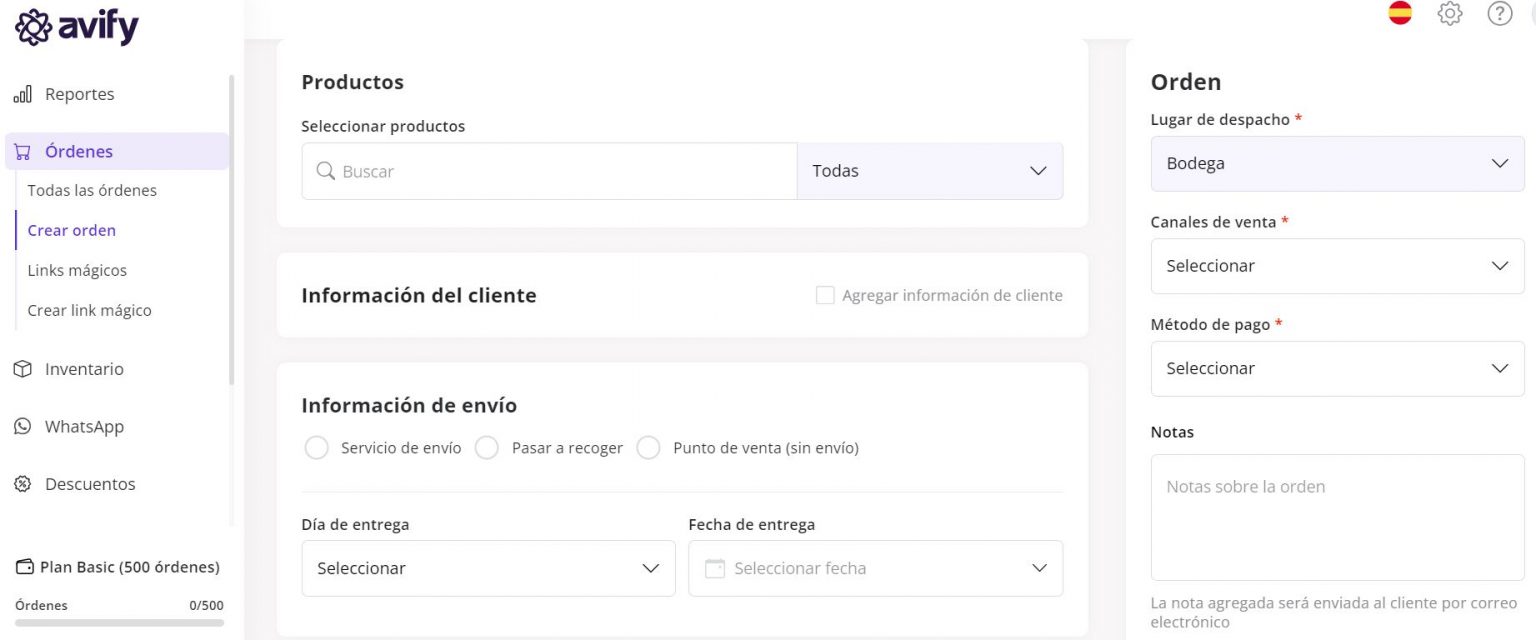Open the settings gear icon
Image resolution: width=1536 pixels, height=640 pixels.
pyautogui.click(x=1449, y=14)
